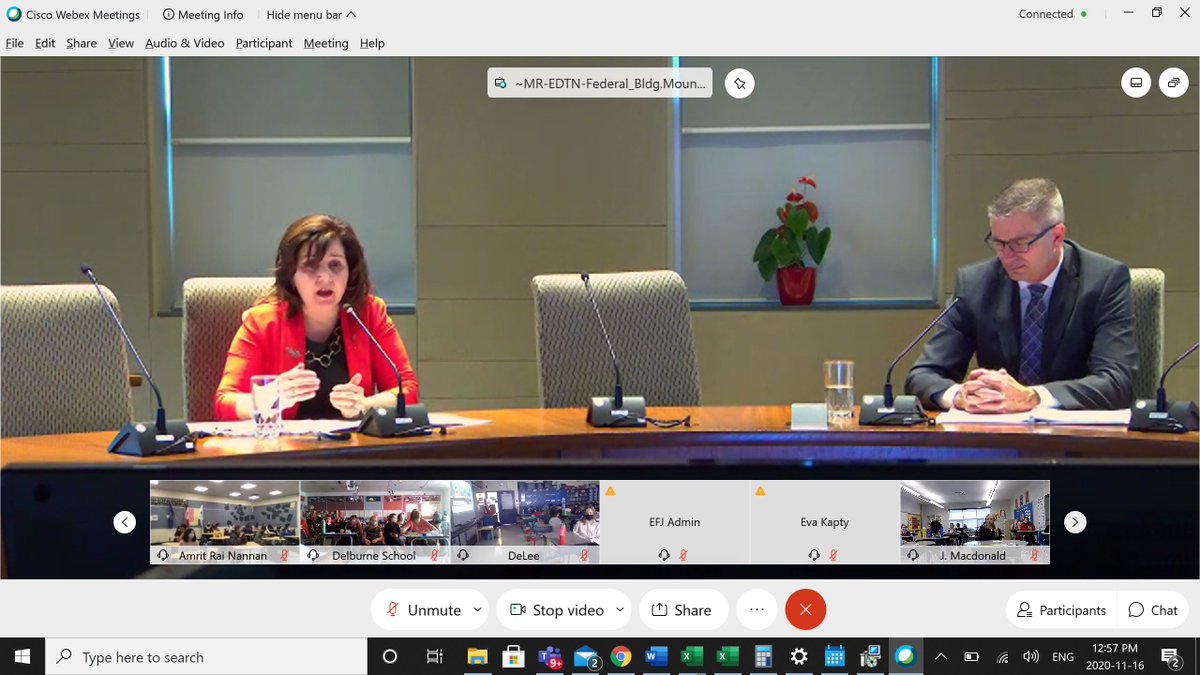Click muted mic icon on J. Macdonald tile
Viewport: 1200px width, 675px height.
pyautogui.click(x=1035, y=555)
